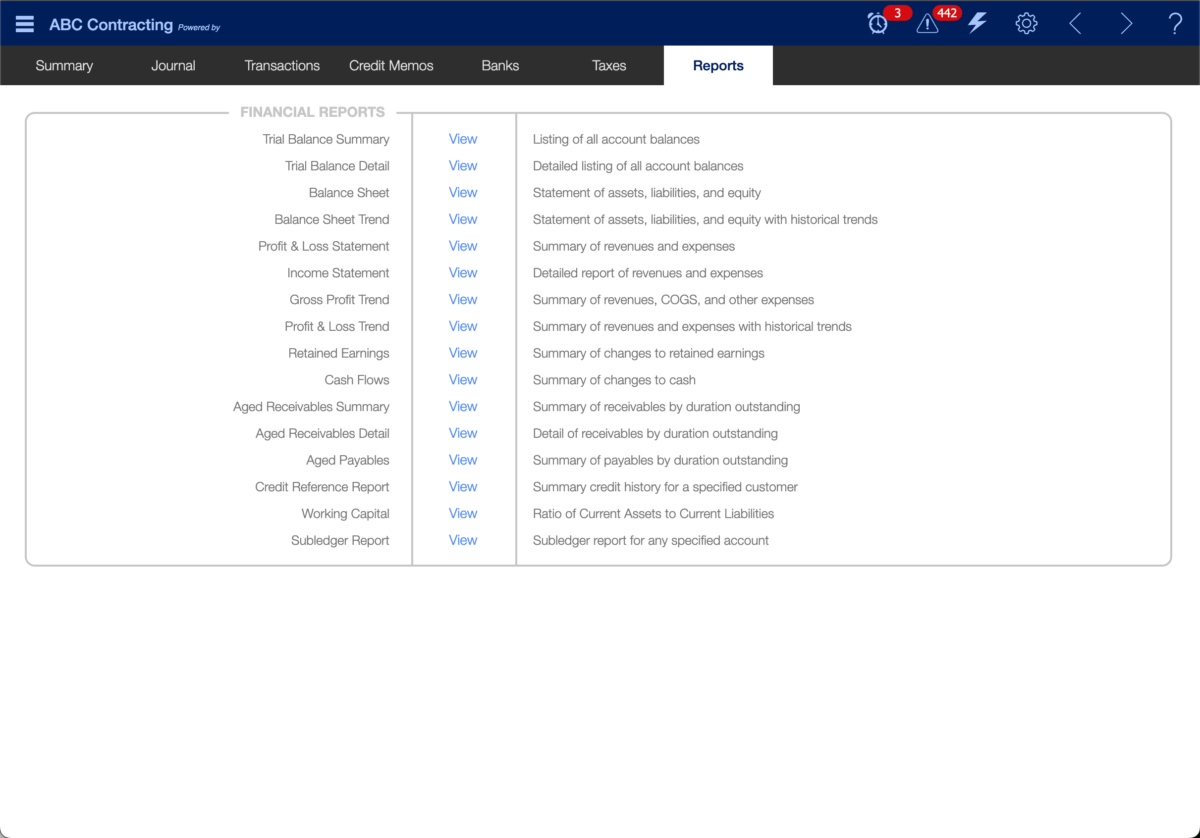
Task: Switch to the Journal tab
Action: coord(173,66)
